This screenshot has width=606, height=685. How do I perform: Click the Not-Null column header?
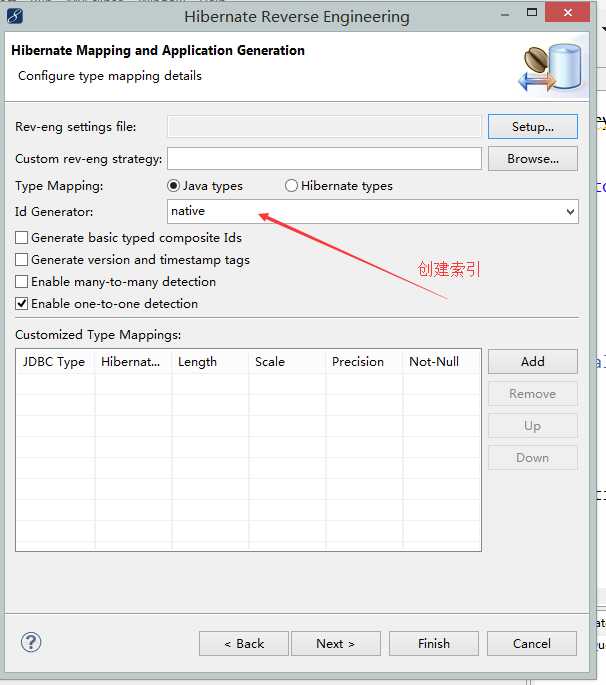[x=441, y=362]
